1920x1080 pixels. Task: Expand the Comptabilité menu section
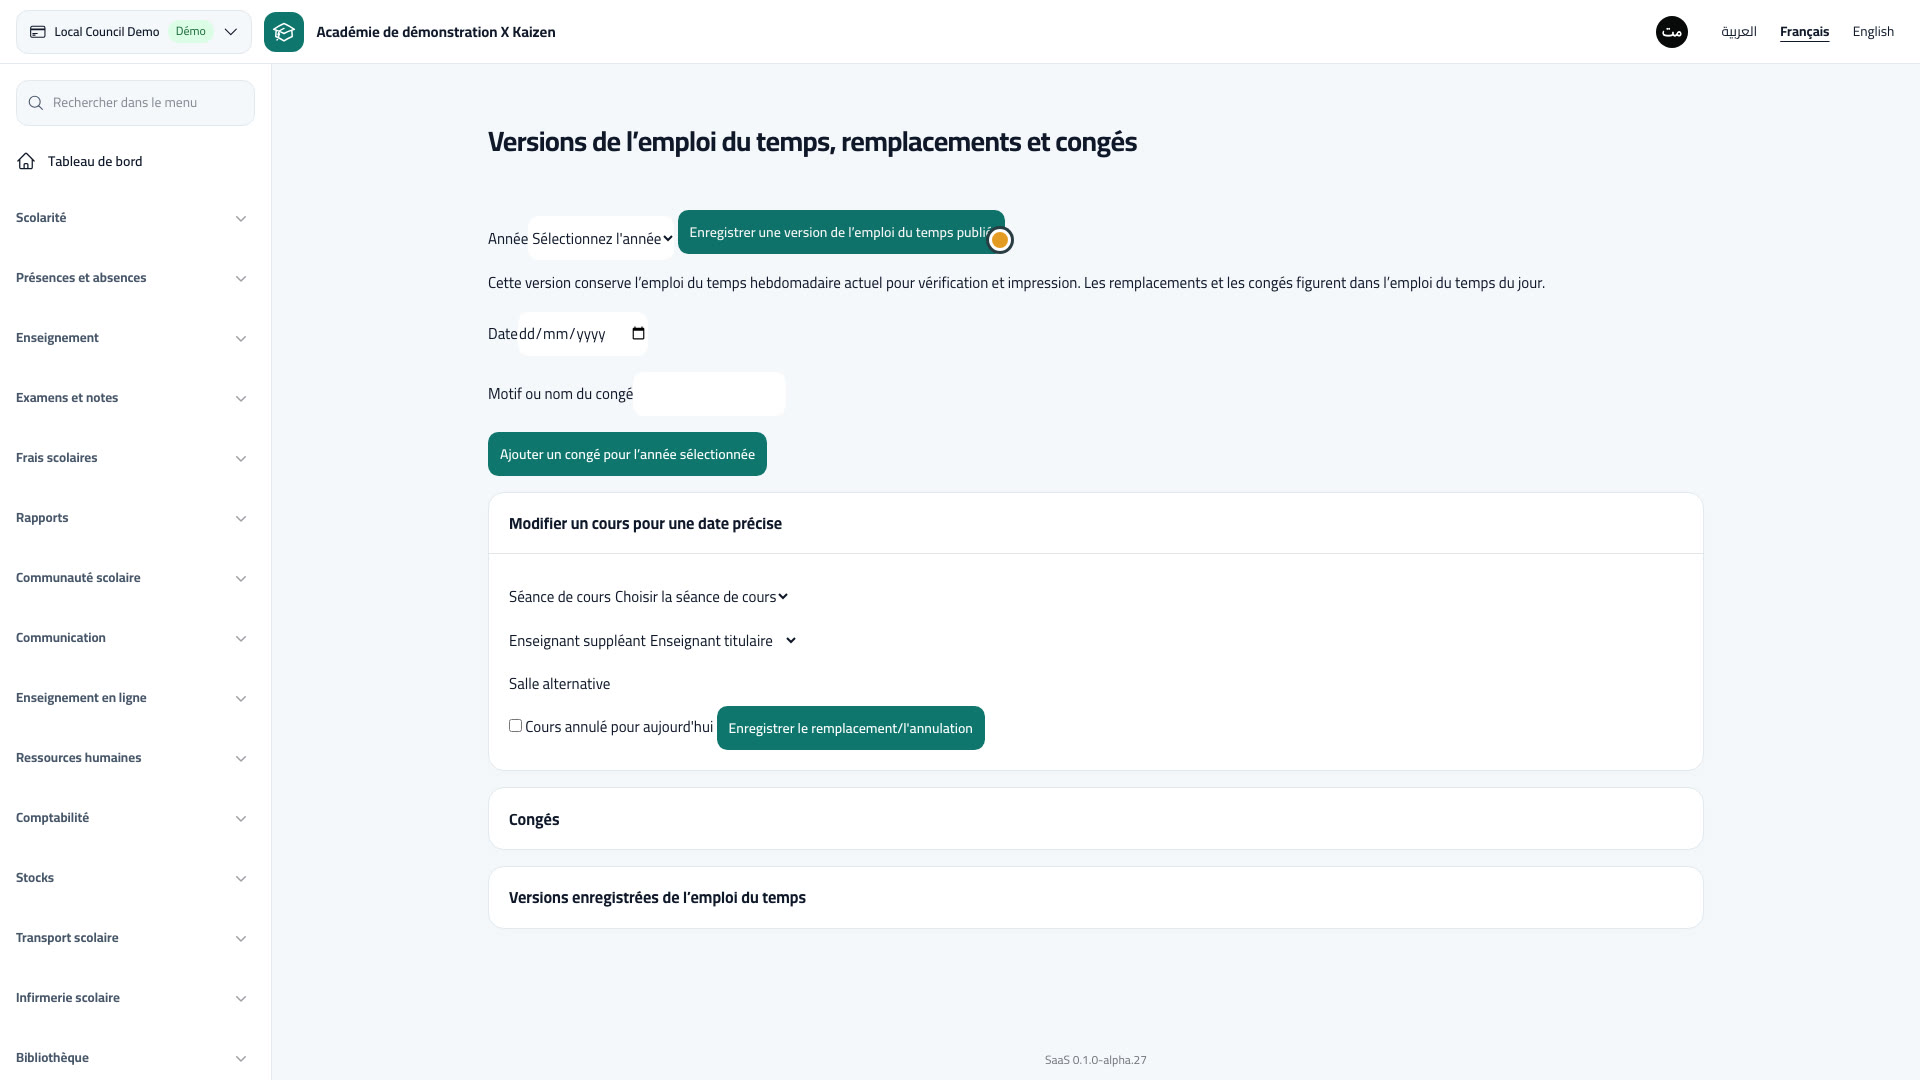131,818
